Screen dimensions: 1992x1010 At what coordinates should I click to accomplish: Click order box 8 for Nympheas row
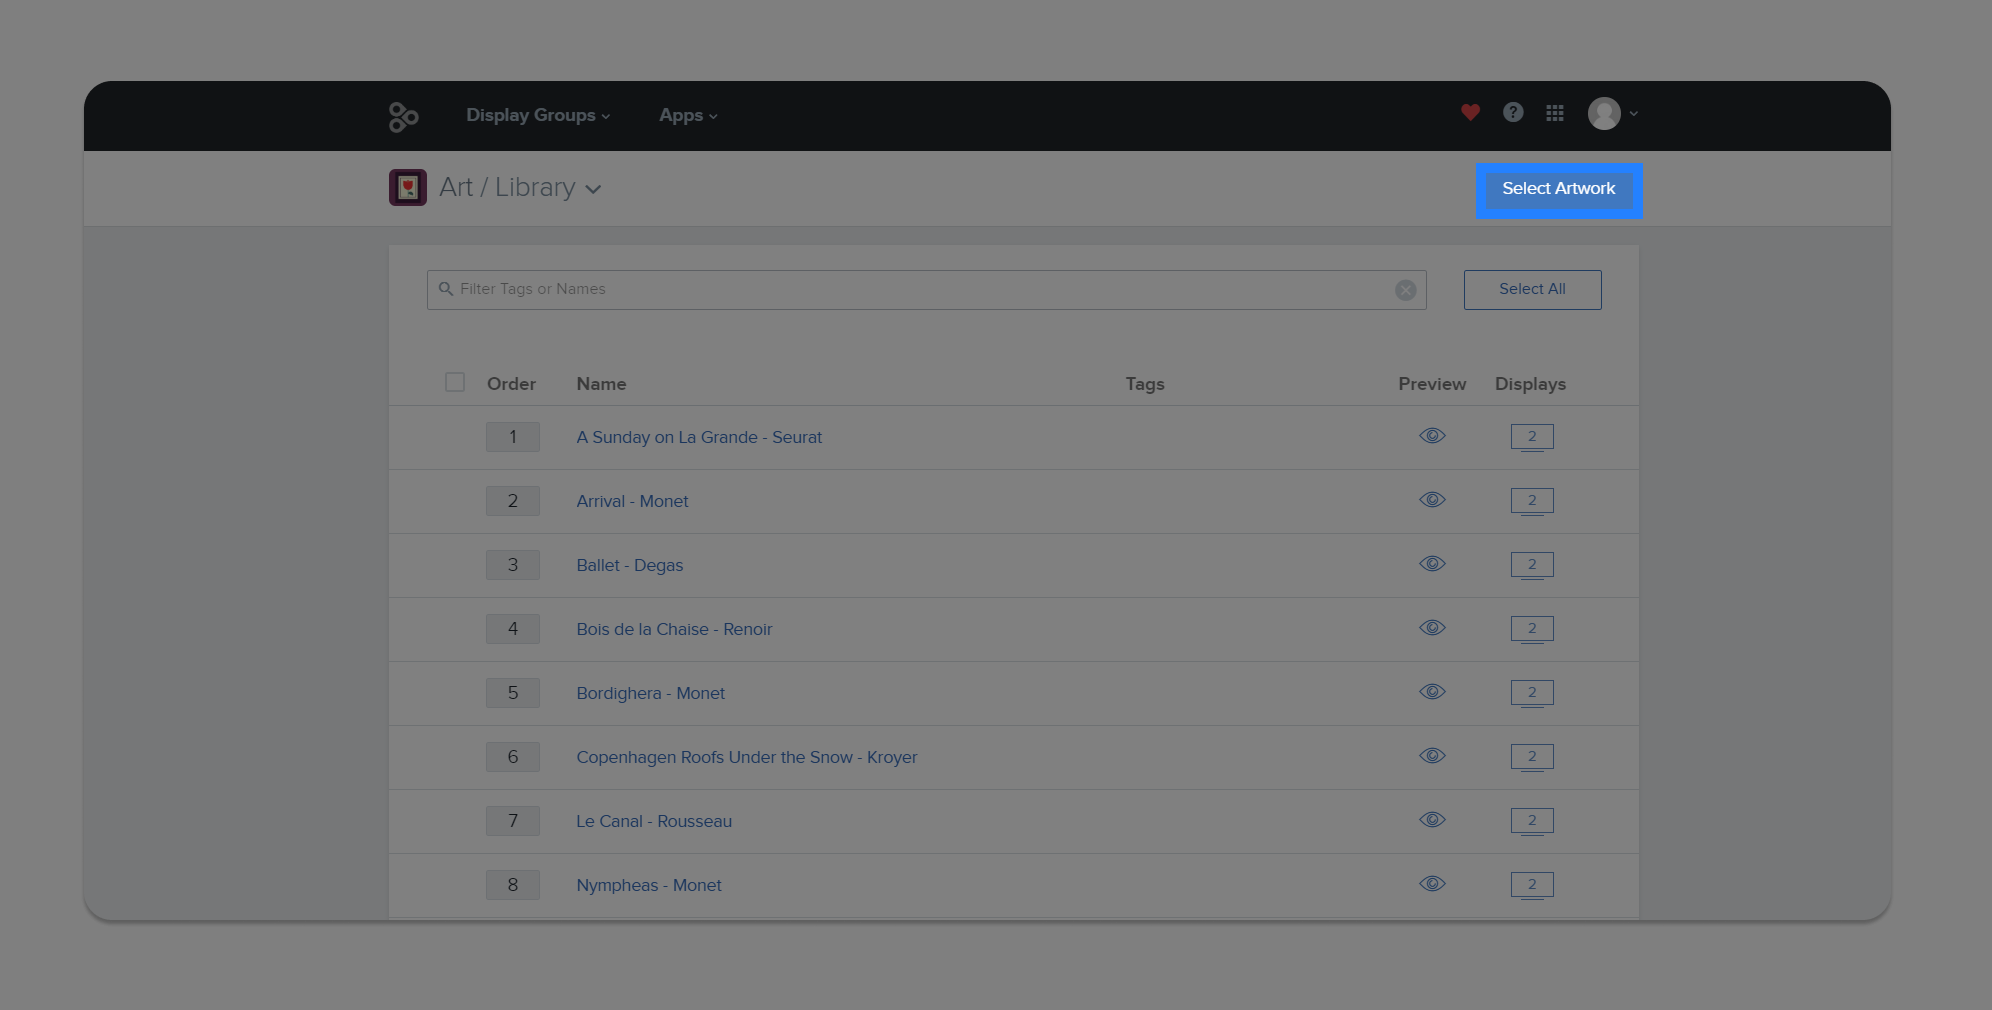pos(513,885)
